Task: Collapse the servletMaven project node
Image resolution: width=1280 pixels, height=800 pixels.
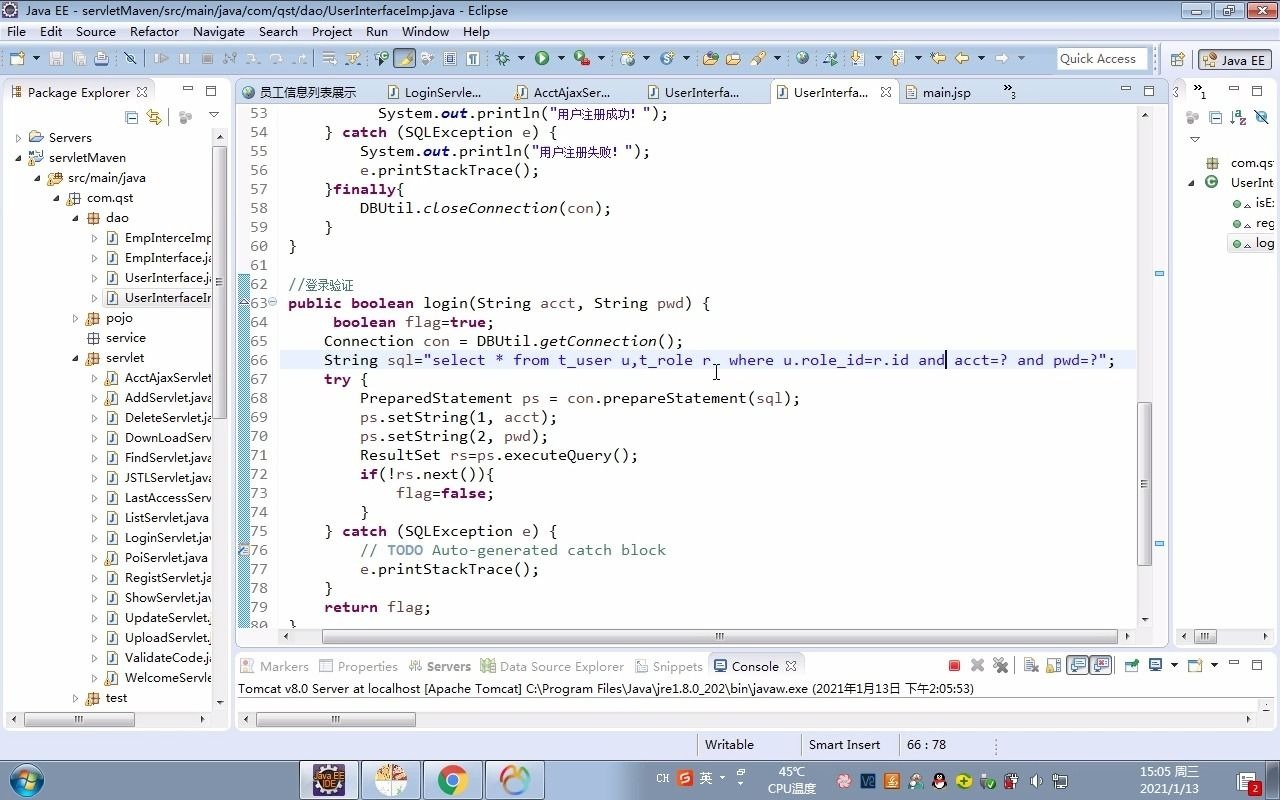Action: pyautogui.click(x=18, y=158)
